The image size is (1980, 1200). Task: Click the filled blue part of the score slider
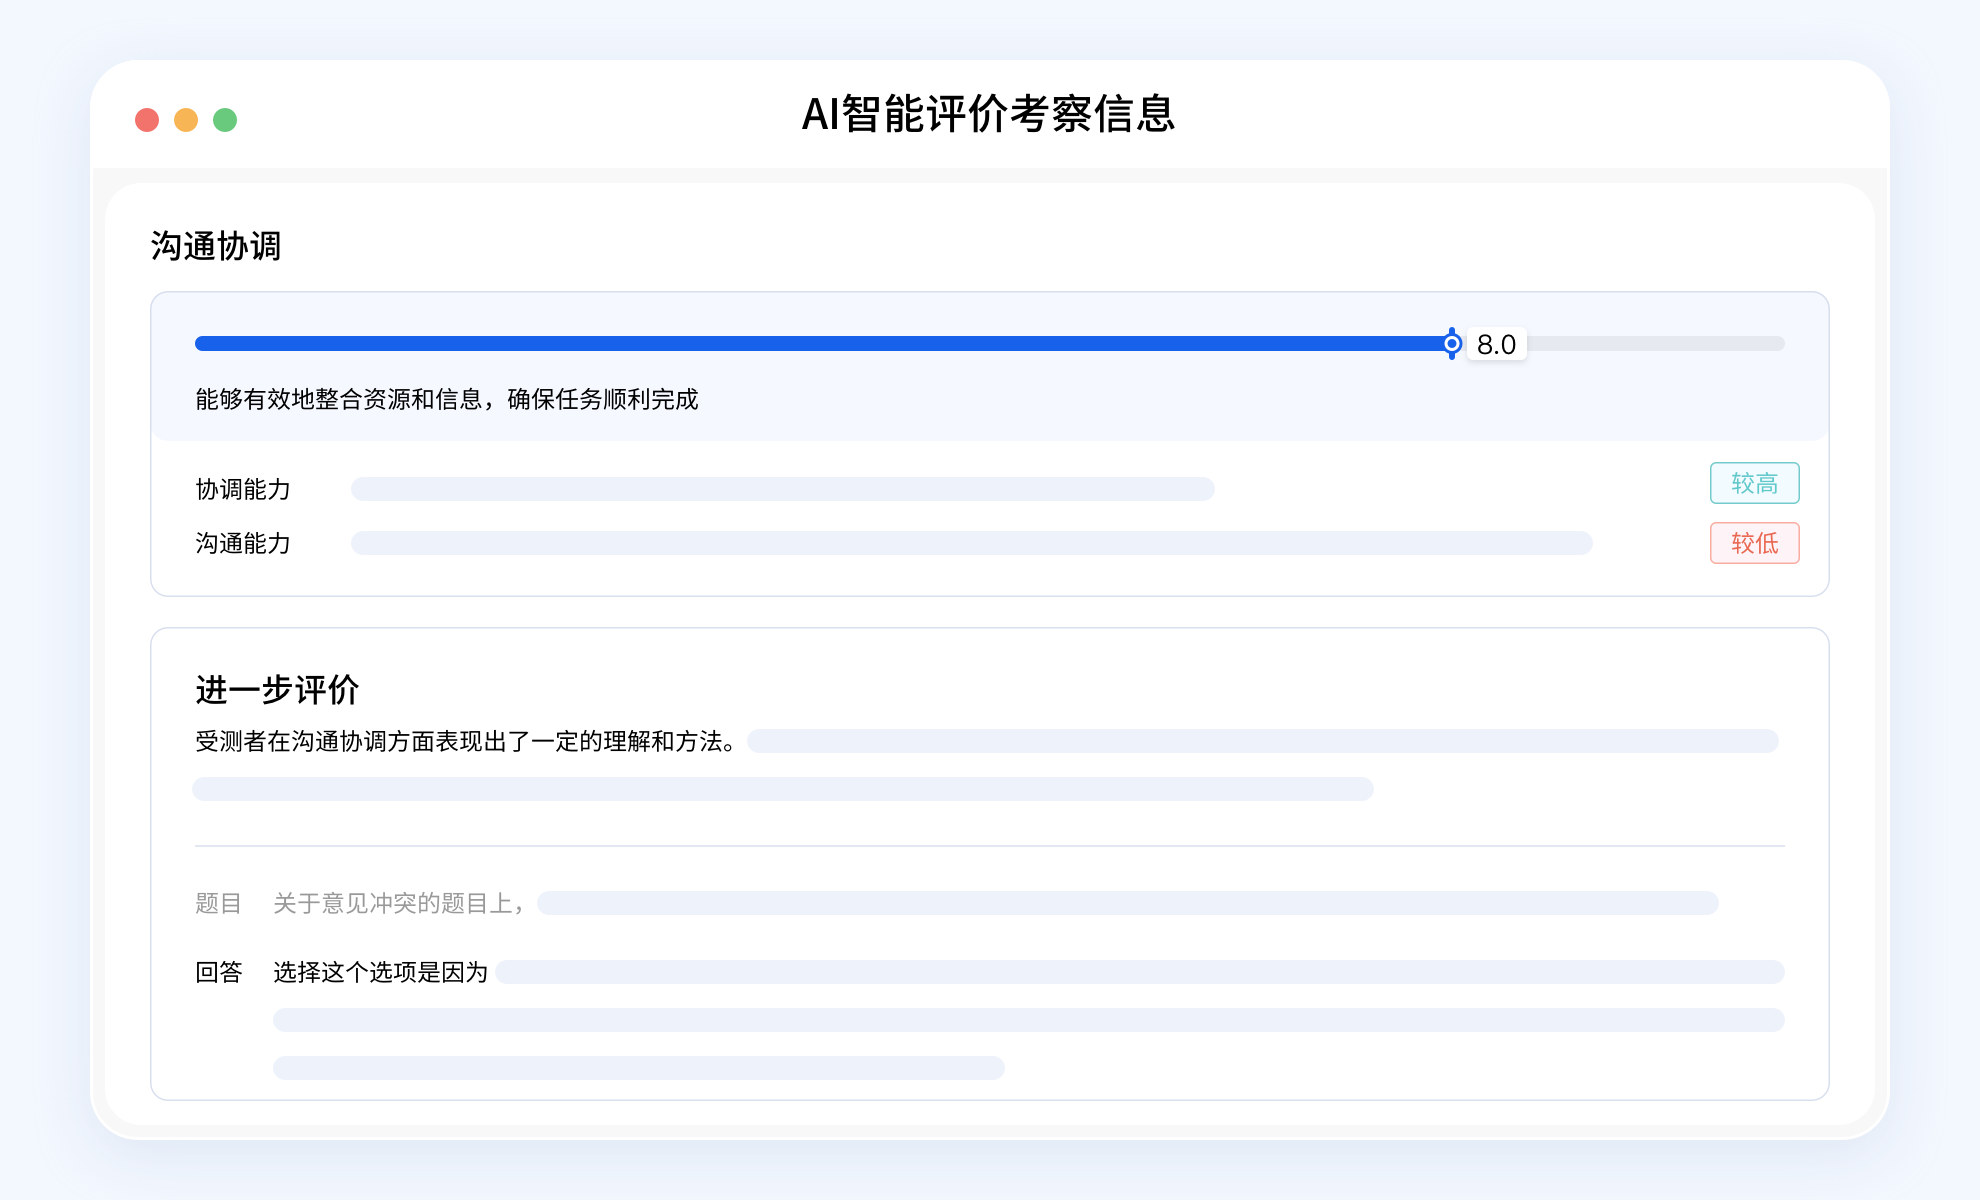pos(820,344)
